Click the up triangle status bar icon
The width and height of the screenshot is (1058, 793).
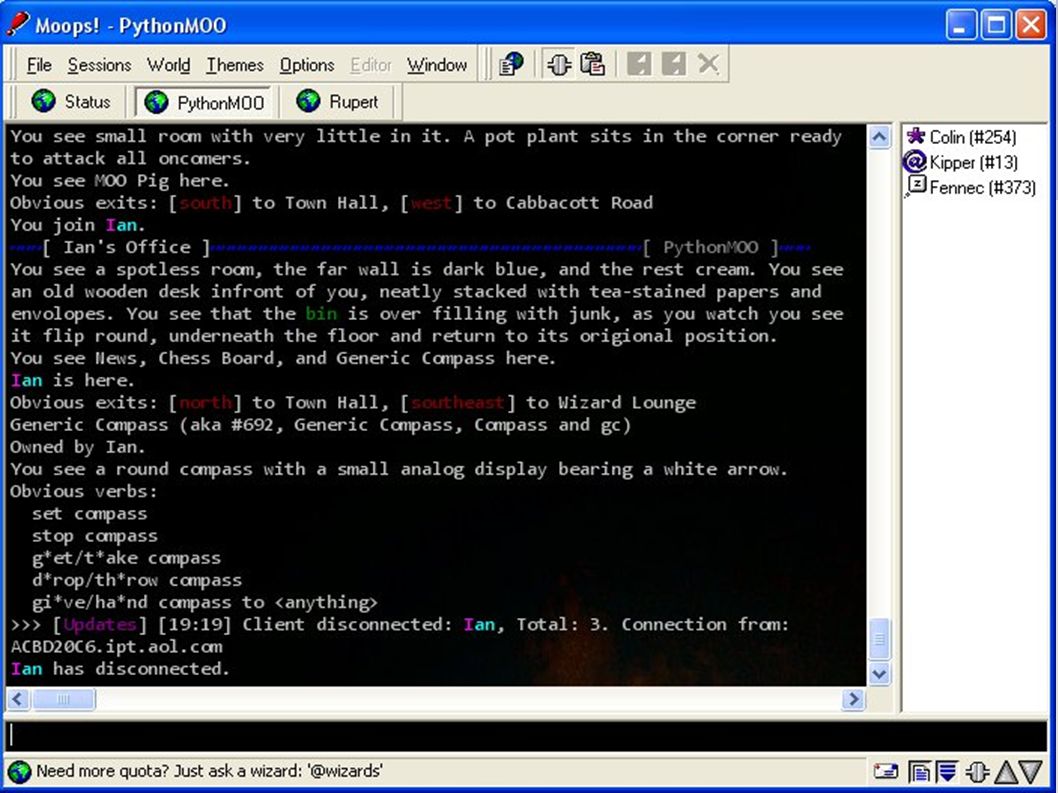1005,771
